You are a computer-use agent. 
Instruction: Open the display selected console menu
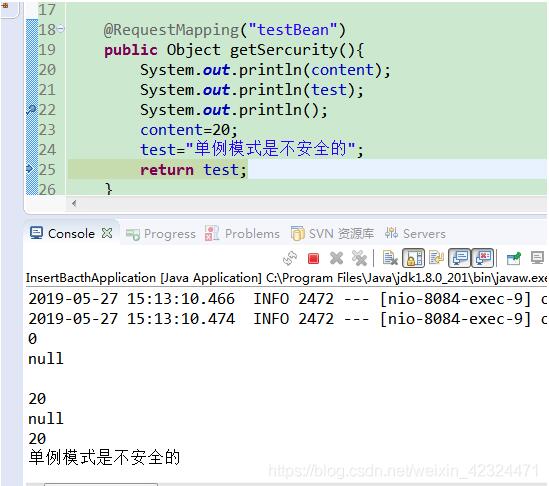537,258
